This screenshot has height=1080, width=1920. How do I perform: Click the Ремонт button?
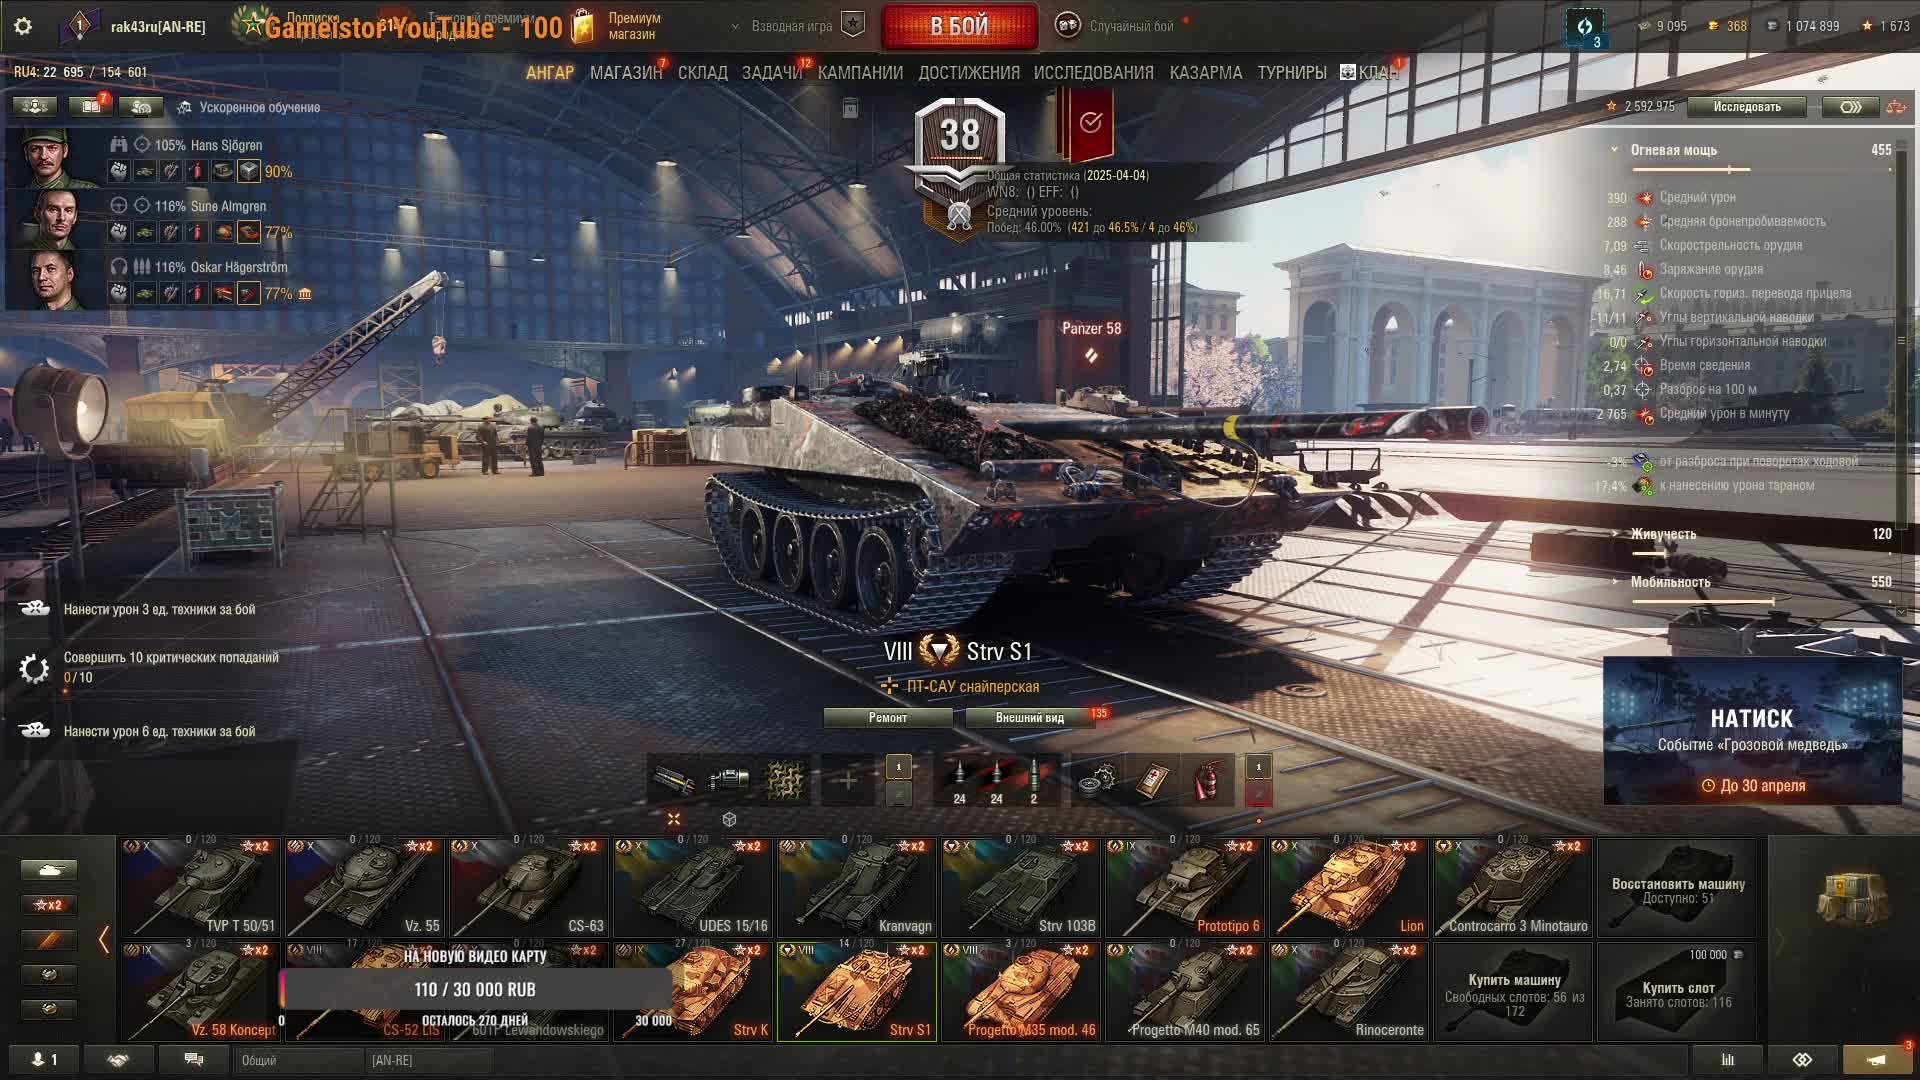coord(888,718)
